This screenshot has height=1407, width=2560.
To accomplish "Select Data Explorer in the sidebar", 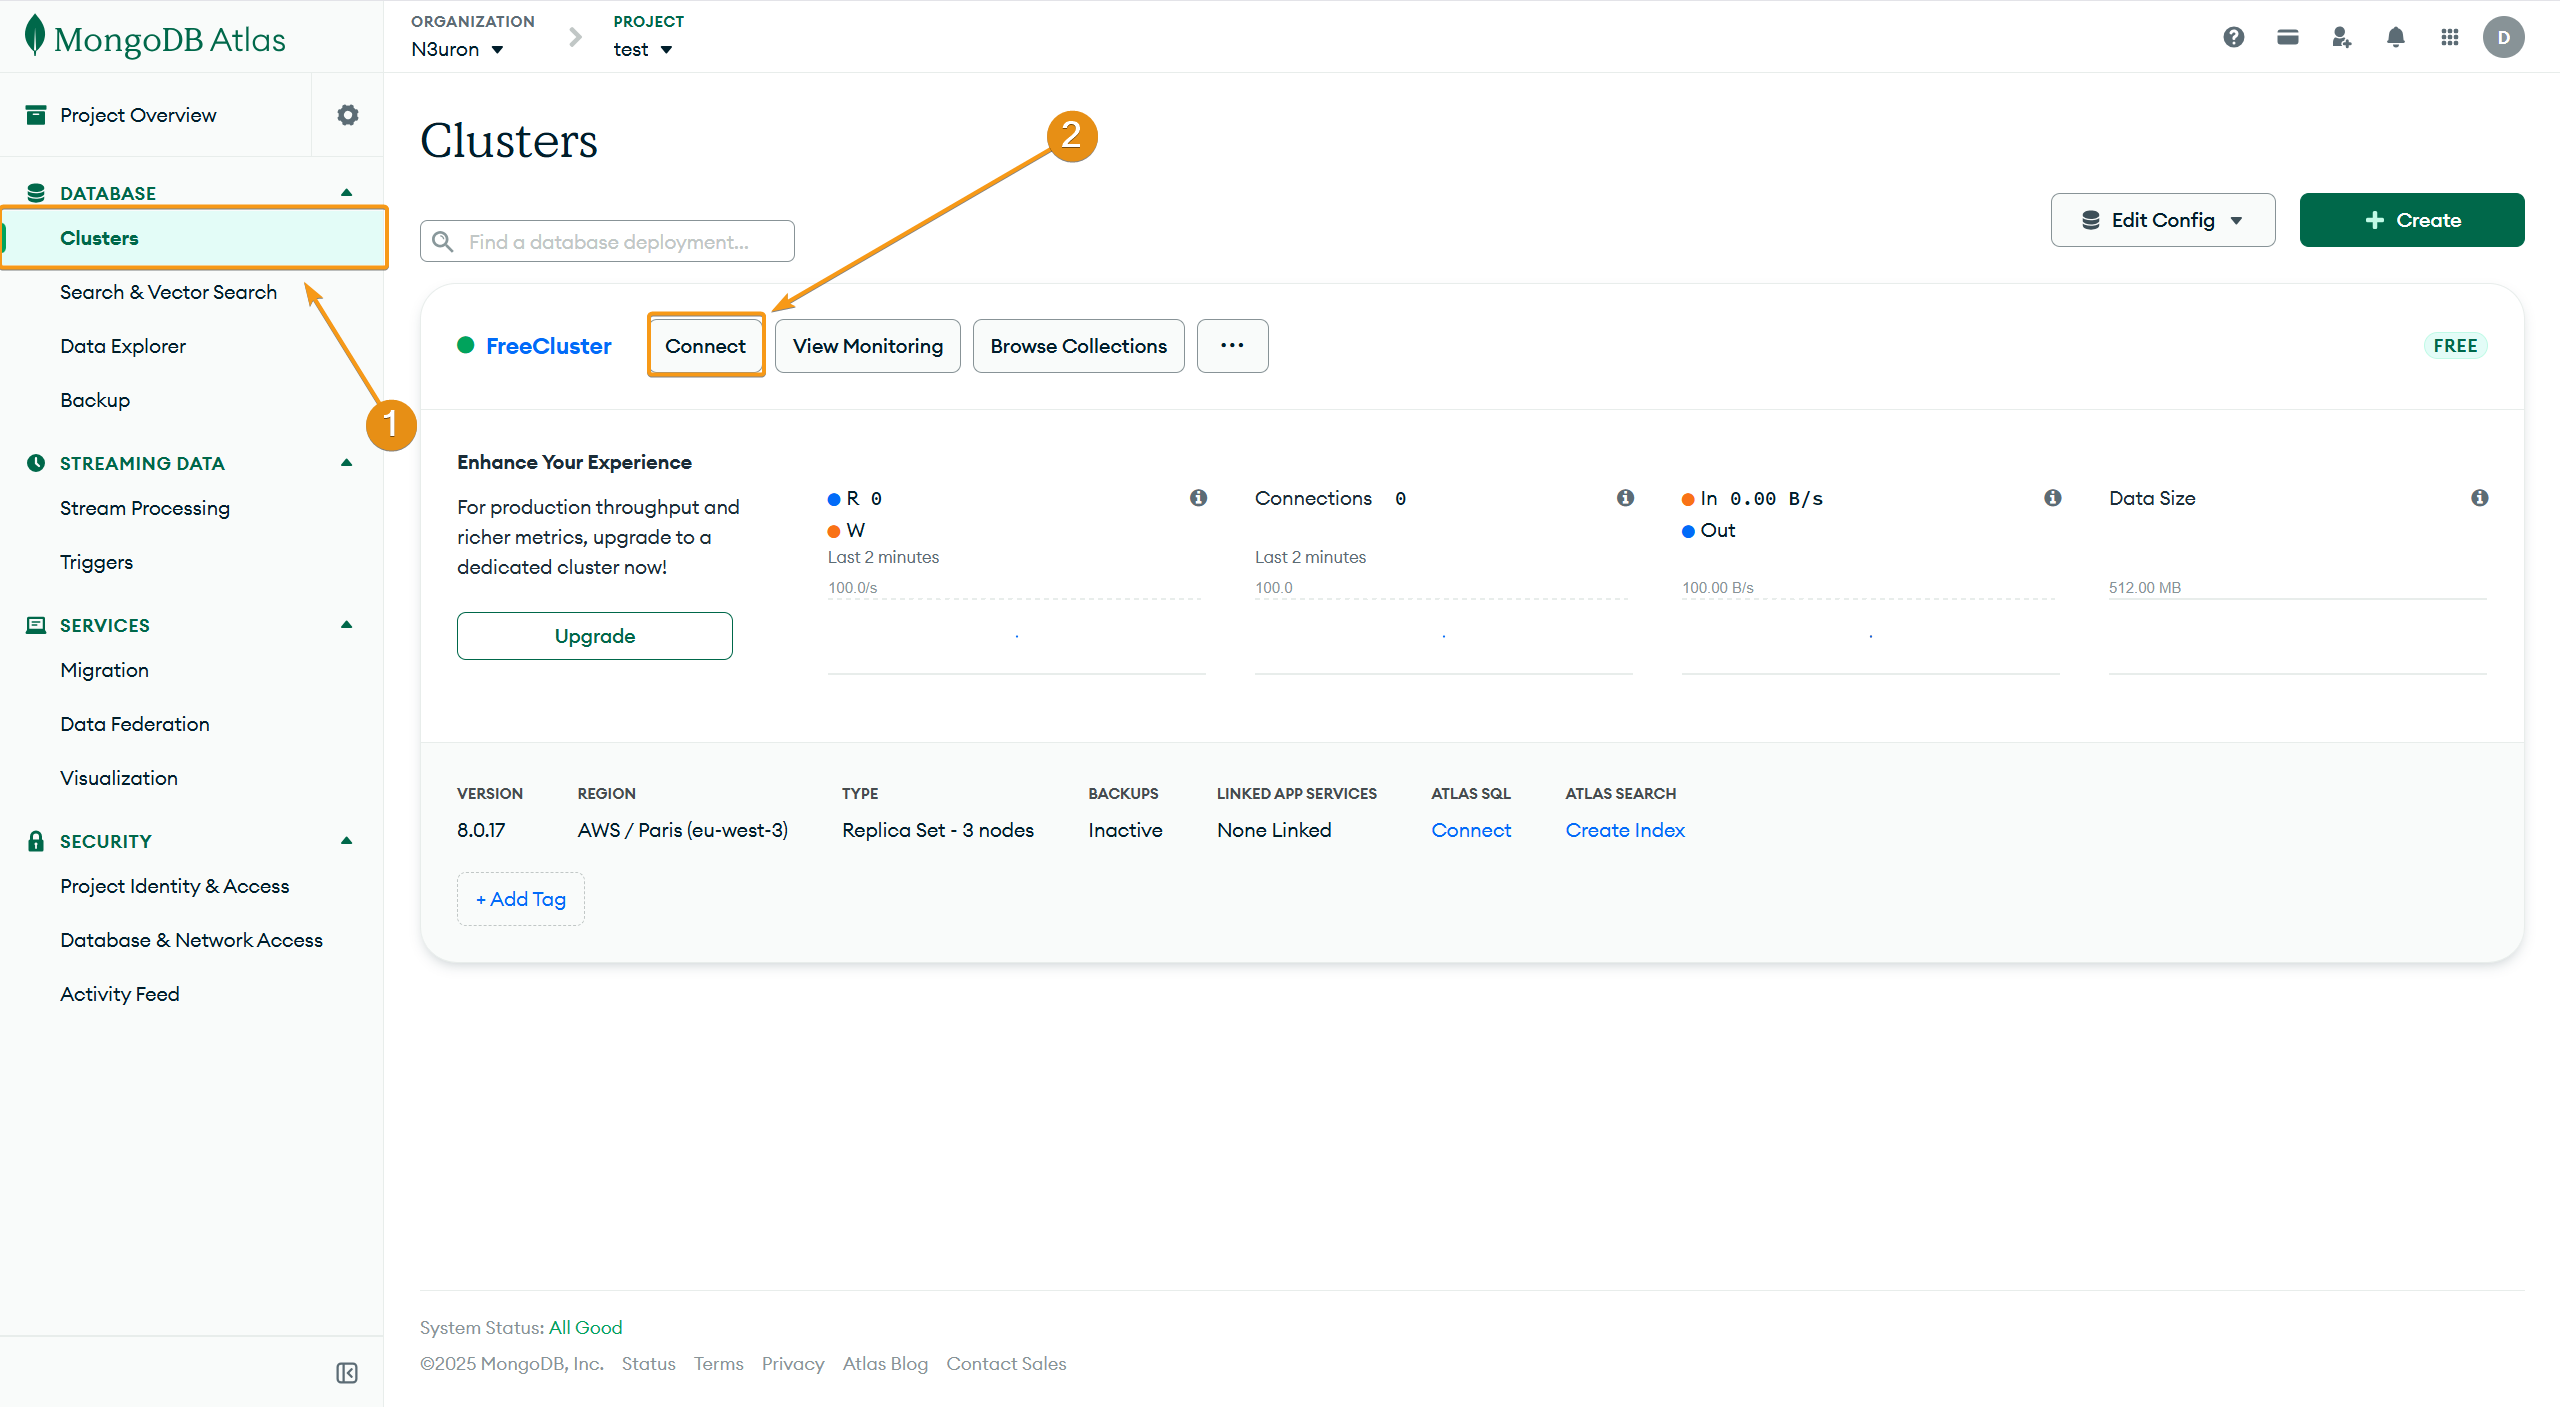I will coord(123,346).
